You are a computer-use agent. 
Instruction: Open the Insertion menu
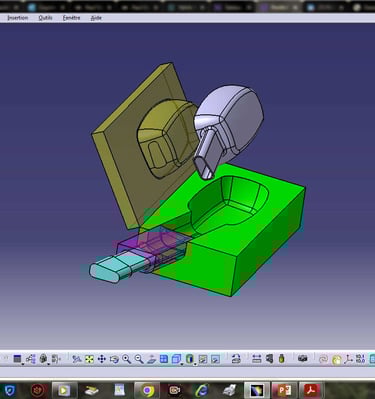tap(18, 18)
